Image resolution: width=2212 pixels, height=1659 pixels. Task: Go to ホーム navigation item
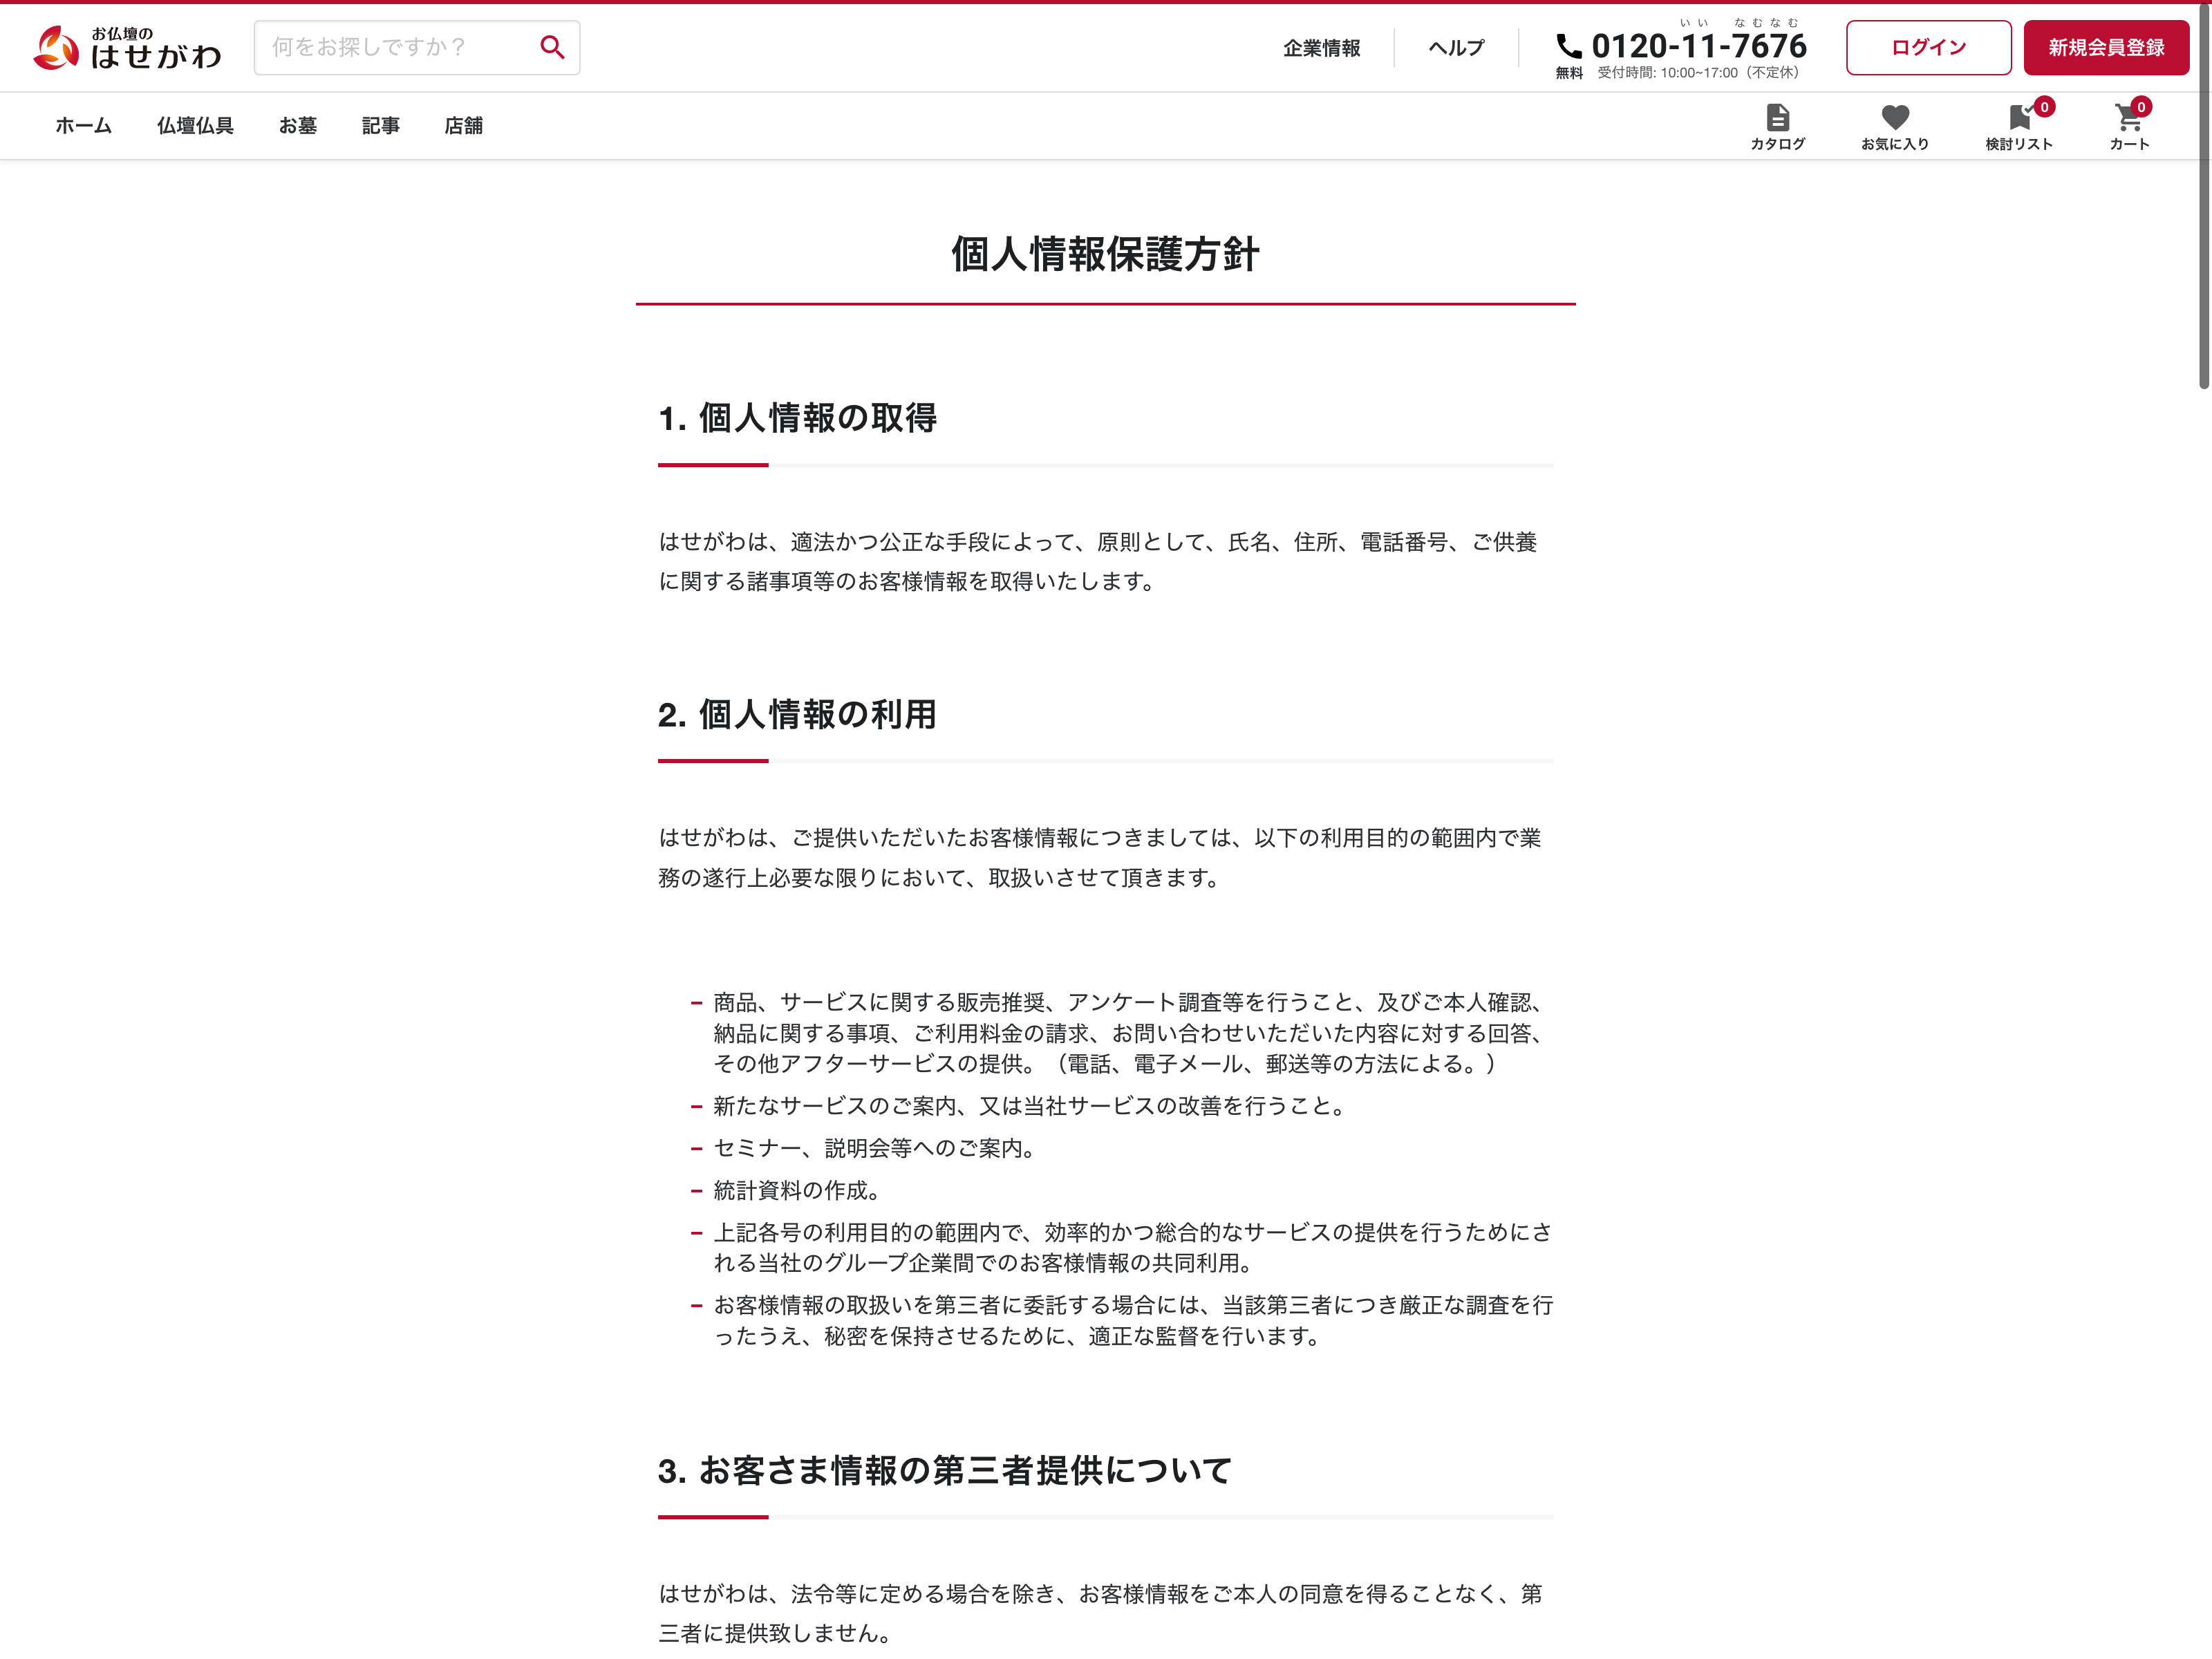pos(83,126)
